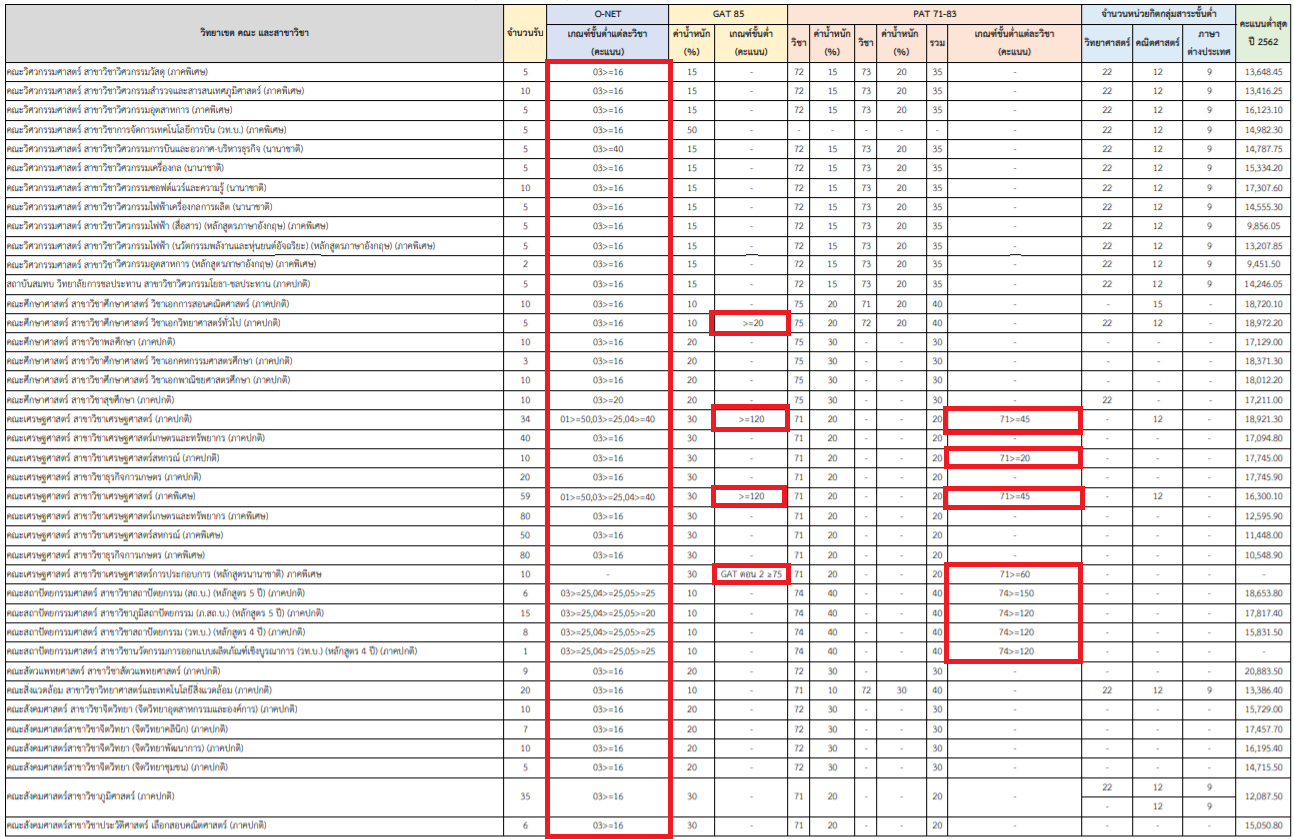Select row 'วิศวกรรมเครื่องกล (นานาชาติ)'
This screenshot has width=1294, height=839.
coord(646,168)
